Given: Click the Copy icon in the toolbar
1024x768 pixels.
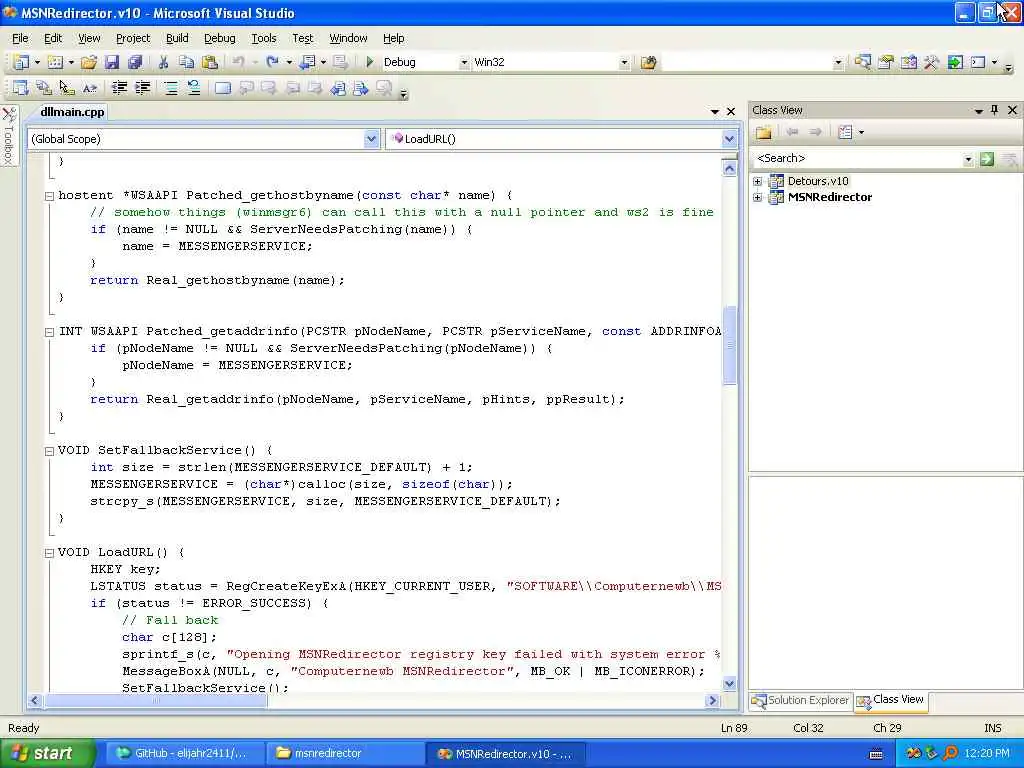Looking at the screenshot, I should (x=186, y=62).
